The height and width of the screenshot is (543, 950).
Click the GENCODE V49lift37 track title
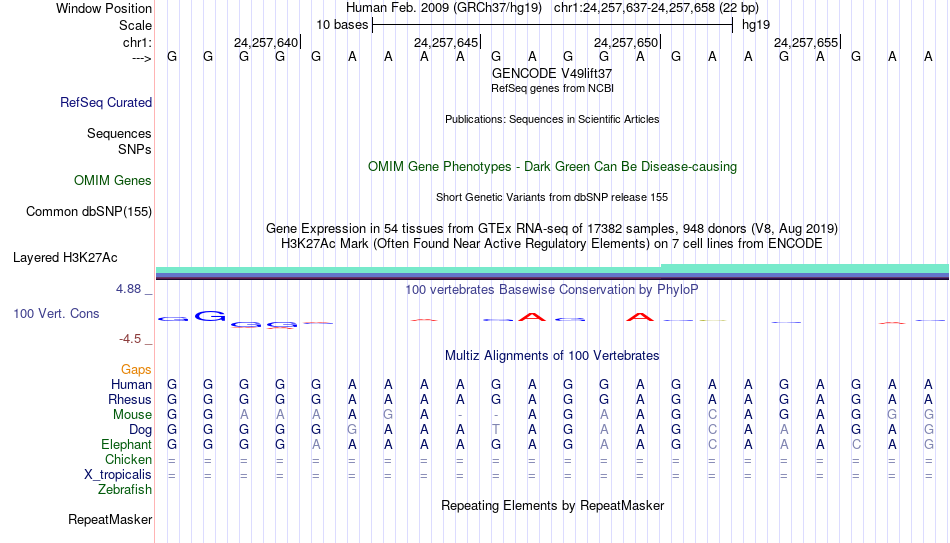point(552,73)
